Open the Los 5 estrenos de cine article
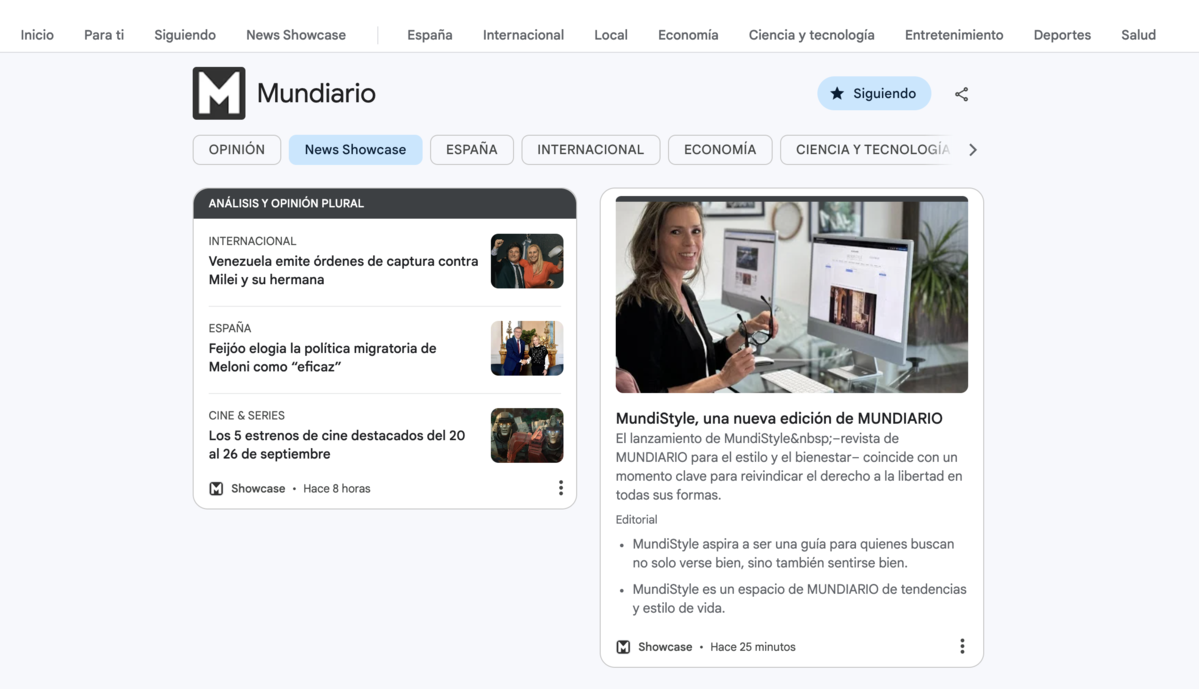The width and height of the screenshot is (1199, 689). (x=336, y=445)
